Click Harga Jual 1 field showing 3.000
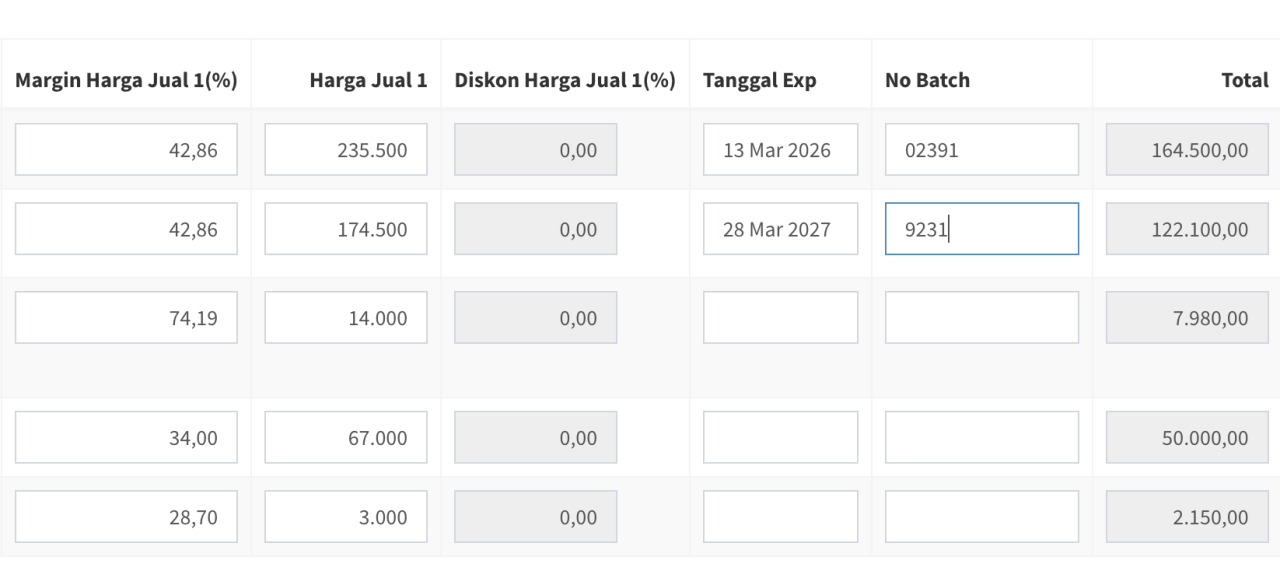This screenshot has width=1280, height=571. (x=346, y=517)
